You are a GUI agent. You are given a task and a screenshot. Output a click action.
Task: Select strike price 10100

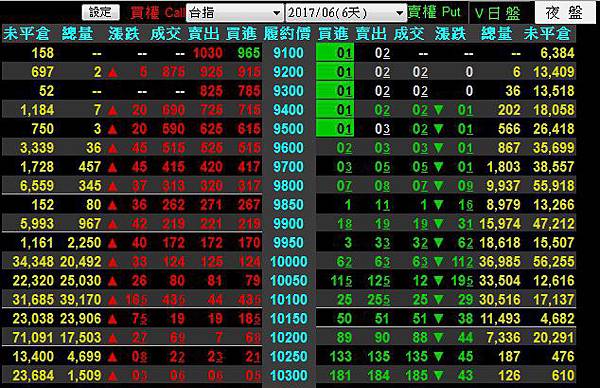289,300
